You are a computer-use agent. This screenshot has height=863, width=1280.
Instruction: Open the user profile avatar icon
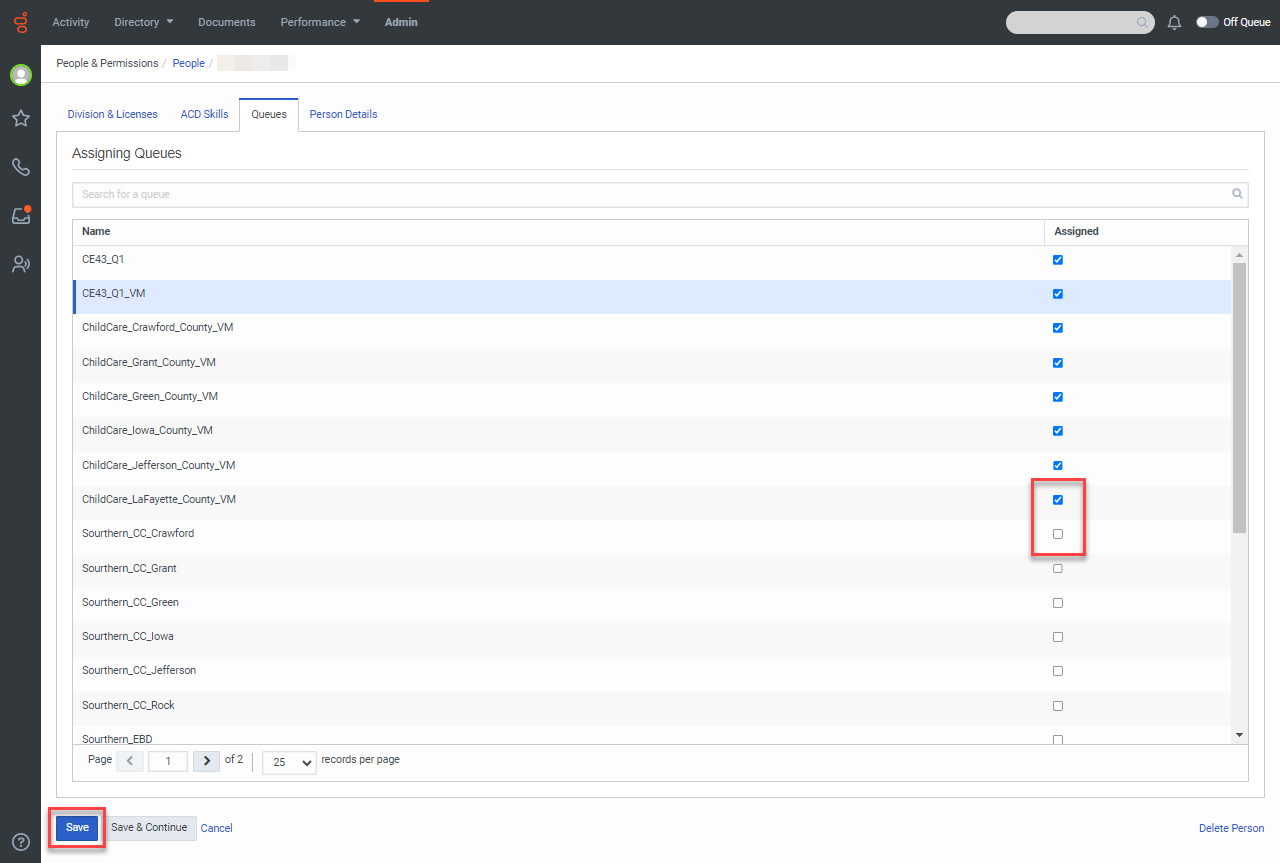coord(20,75)
